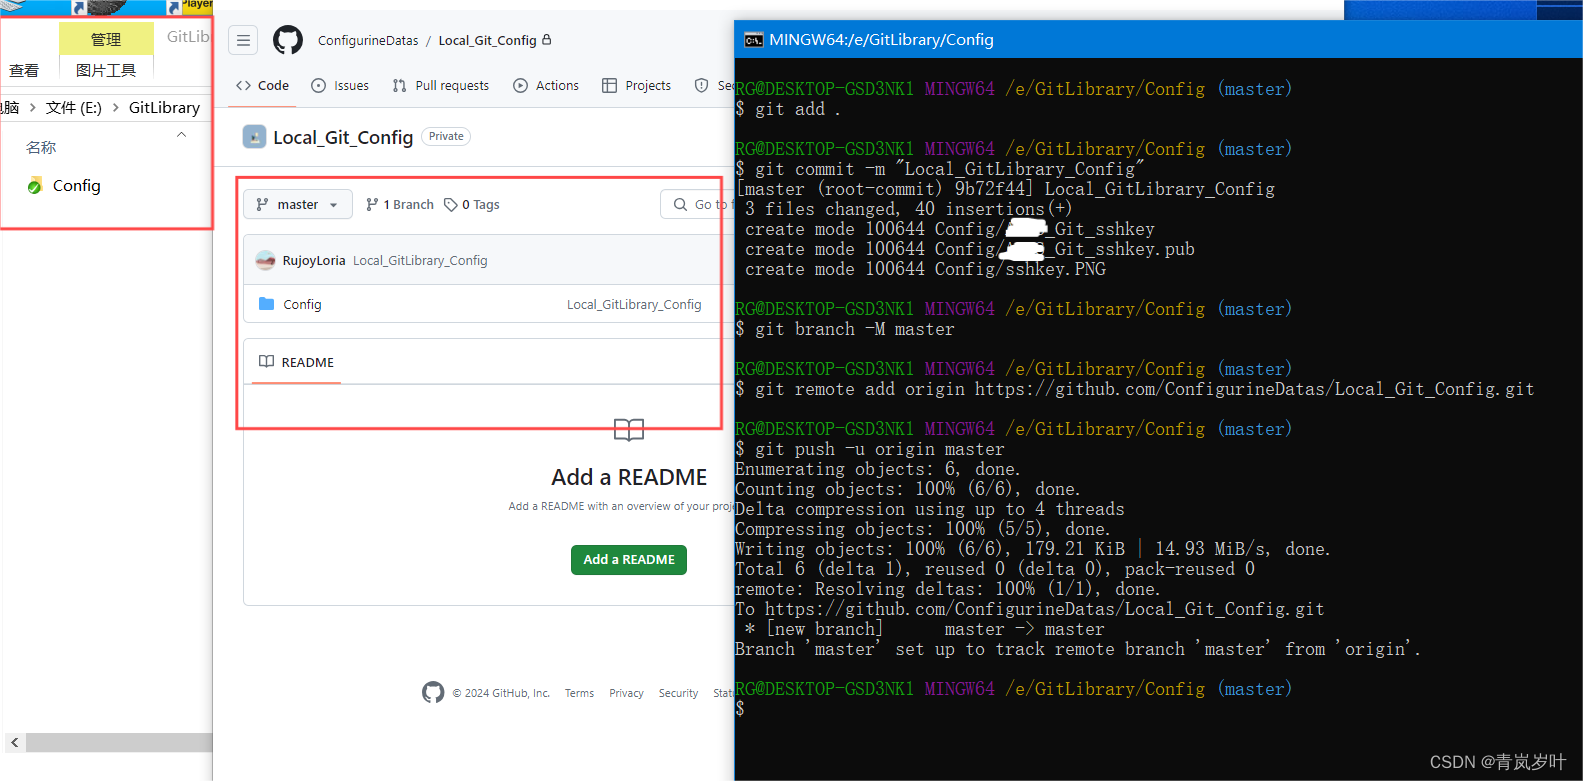
Task: View the 0 Tags link
Action: coord(472,205)
